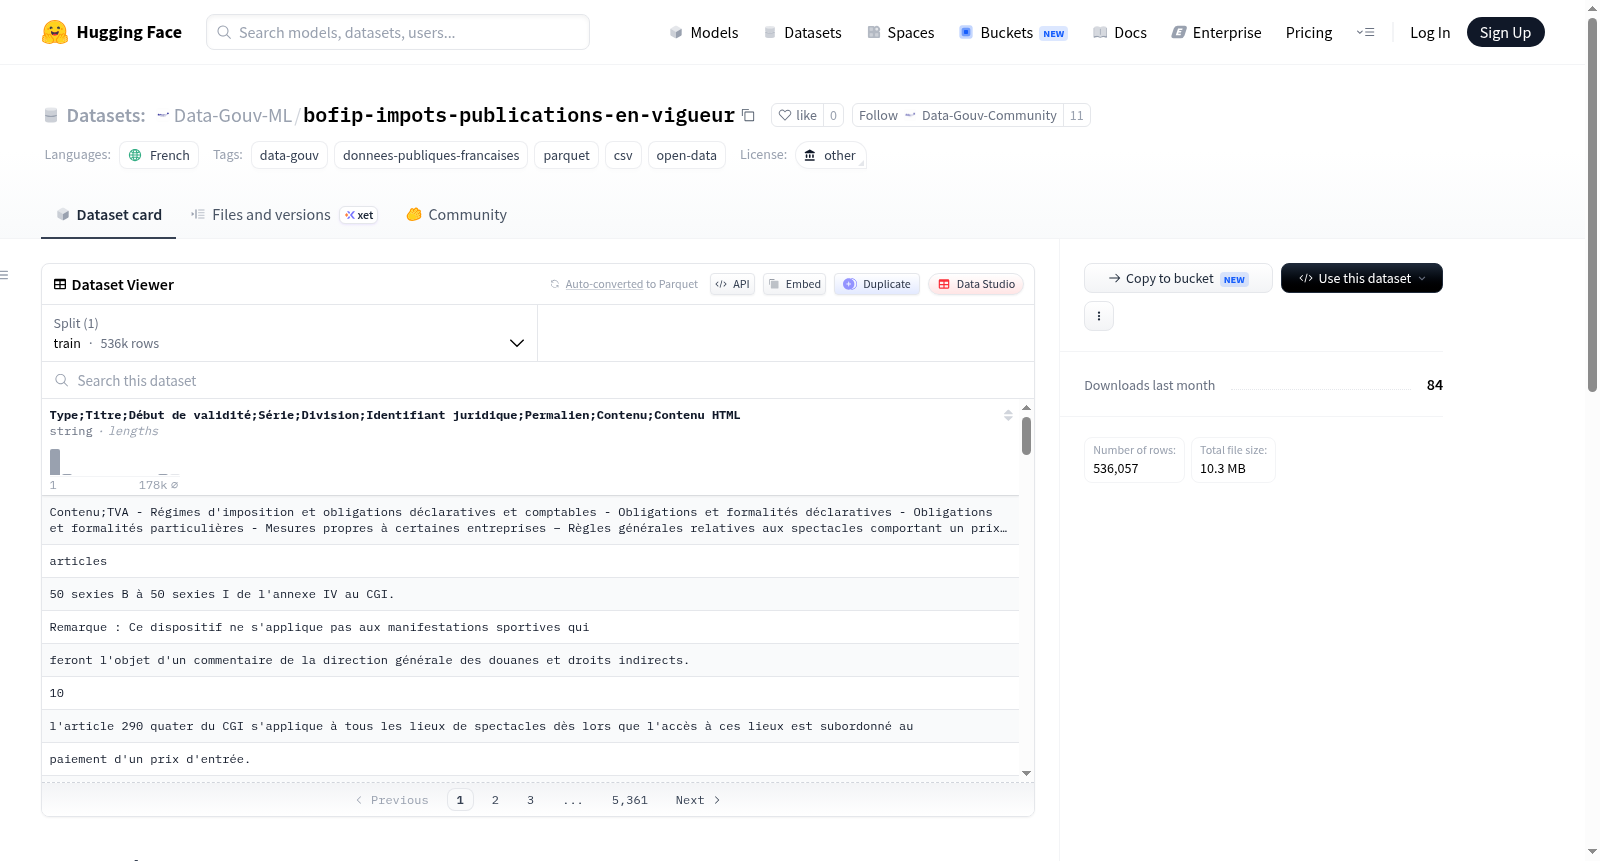Open Buckets in the top navigation

[1013, 32]
